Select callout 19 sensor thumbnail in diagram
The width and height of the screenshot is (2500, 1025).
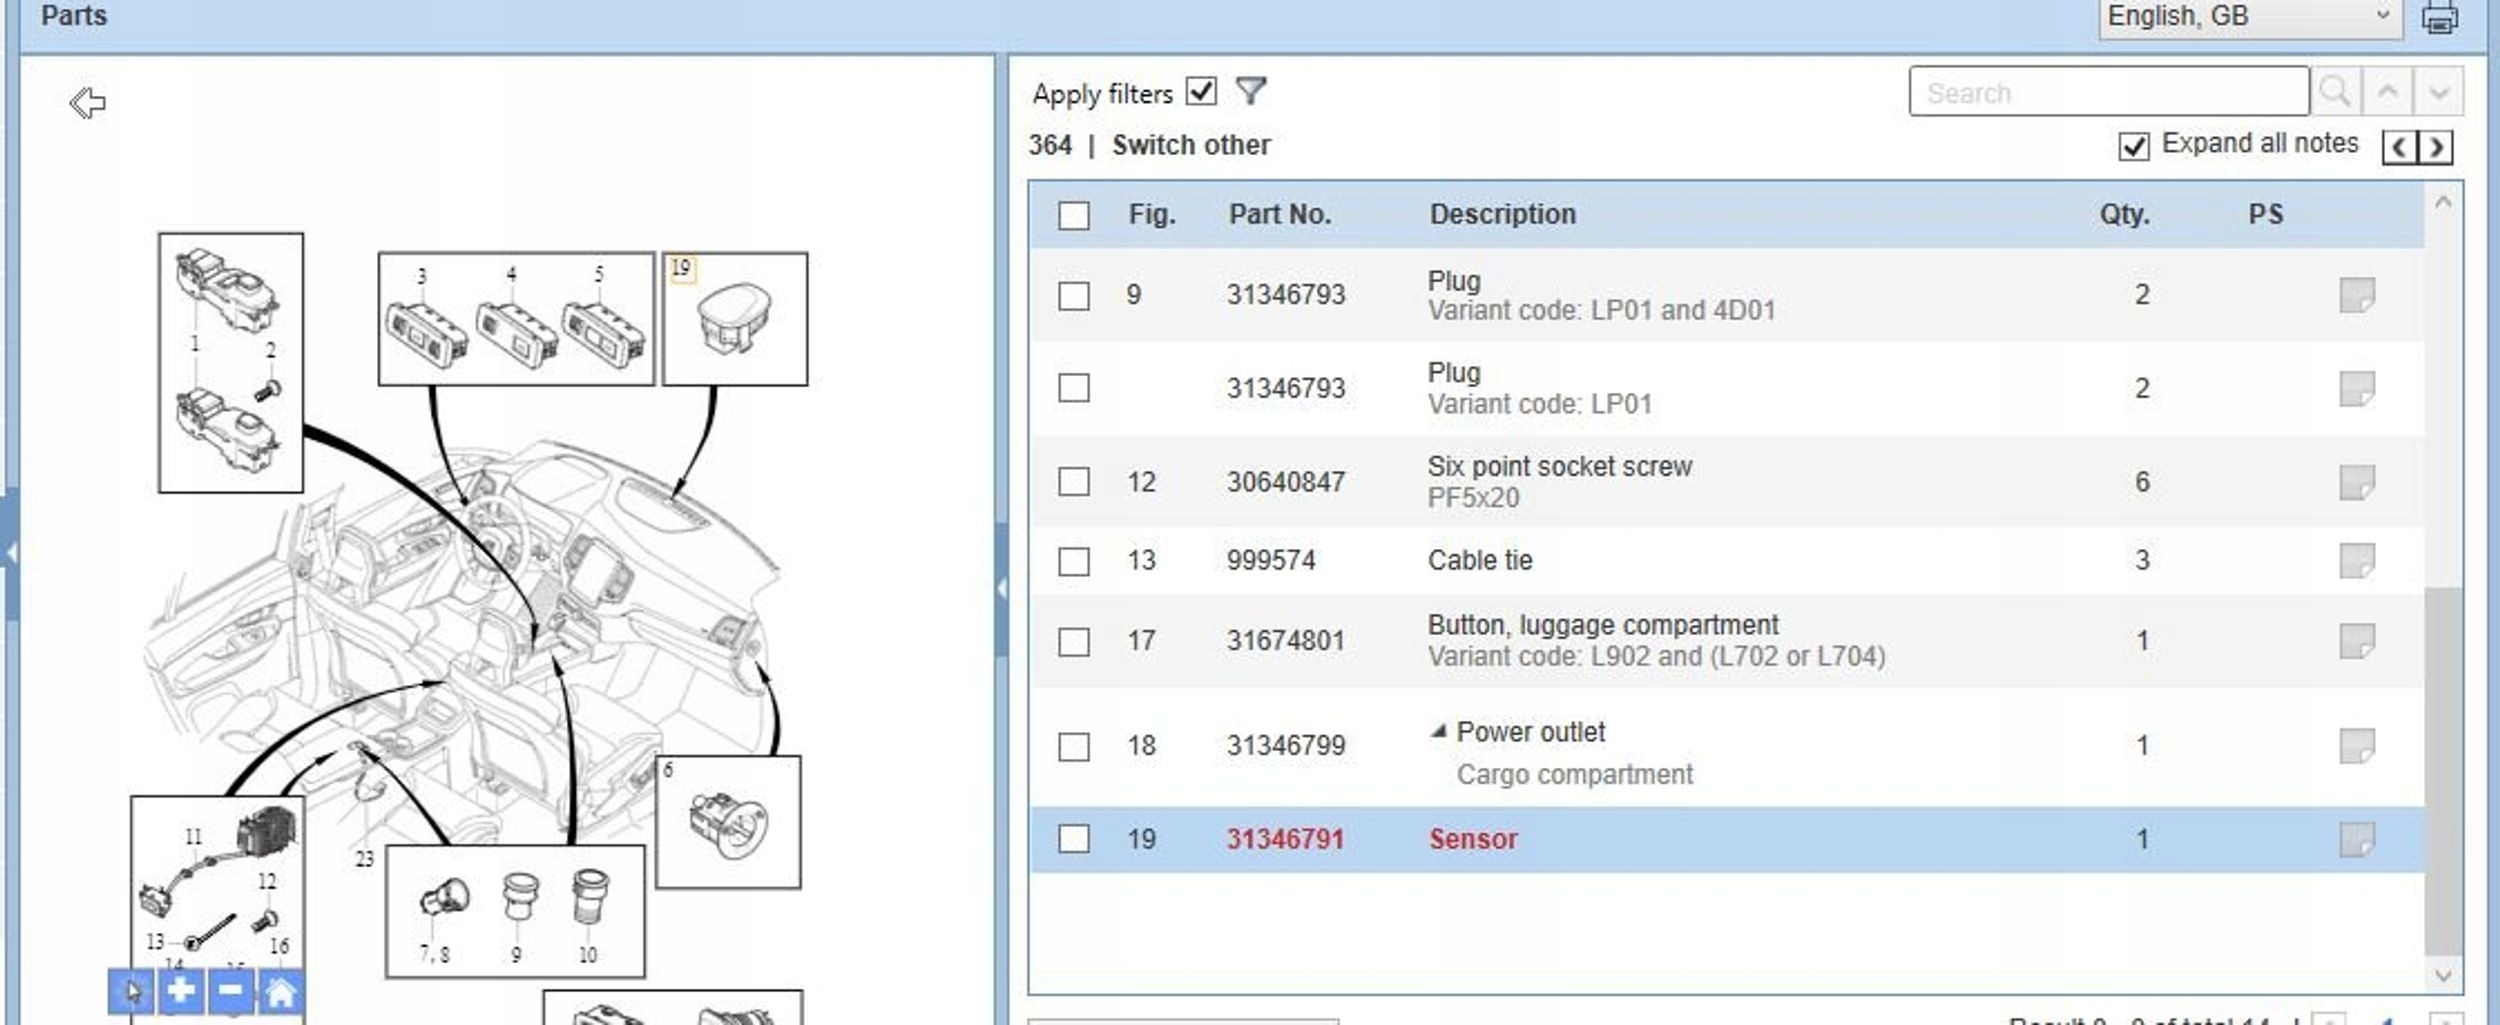coord(735,319)
